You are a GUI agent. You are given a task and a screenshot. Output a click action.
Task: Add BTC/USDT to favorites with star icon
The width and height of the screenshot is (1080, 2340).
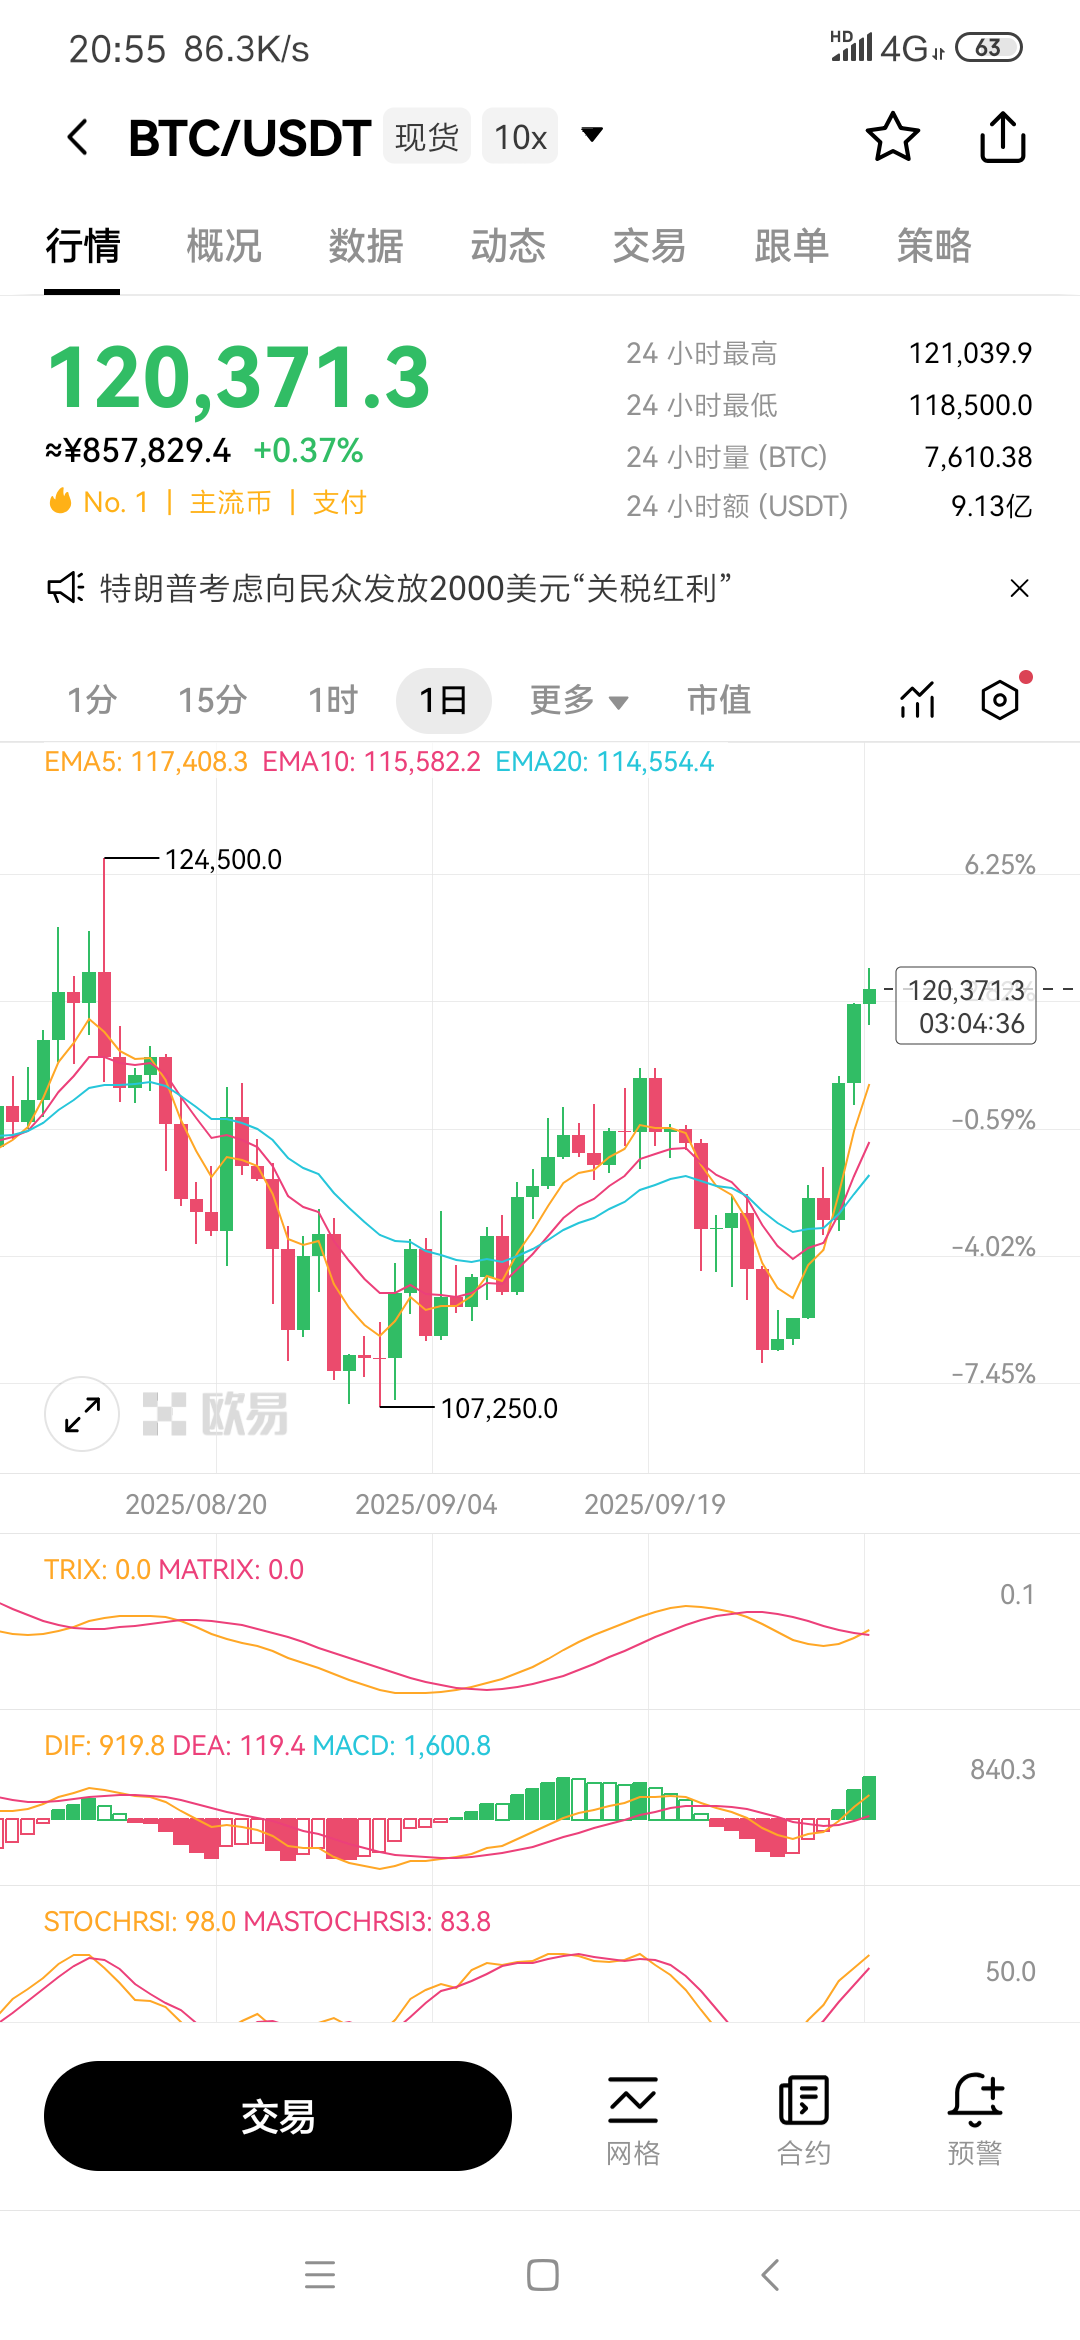click(893, 136)
